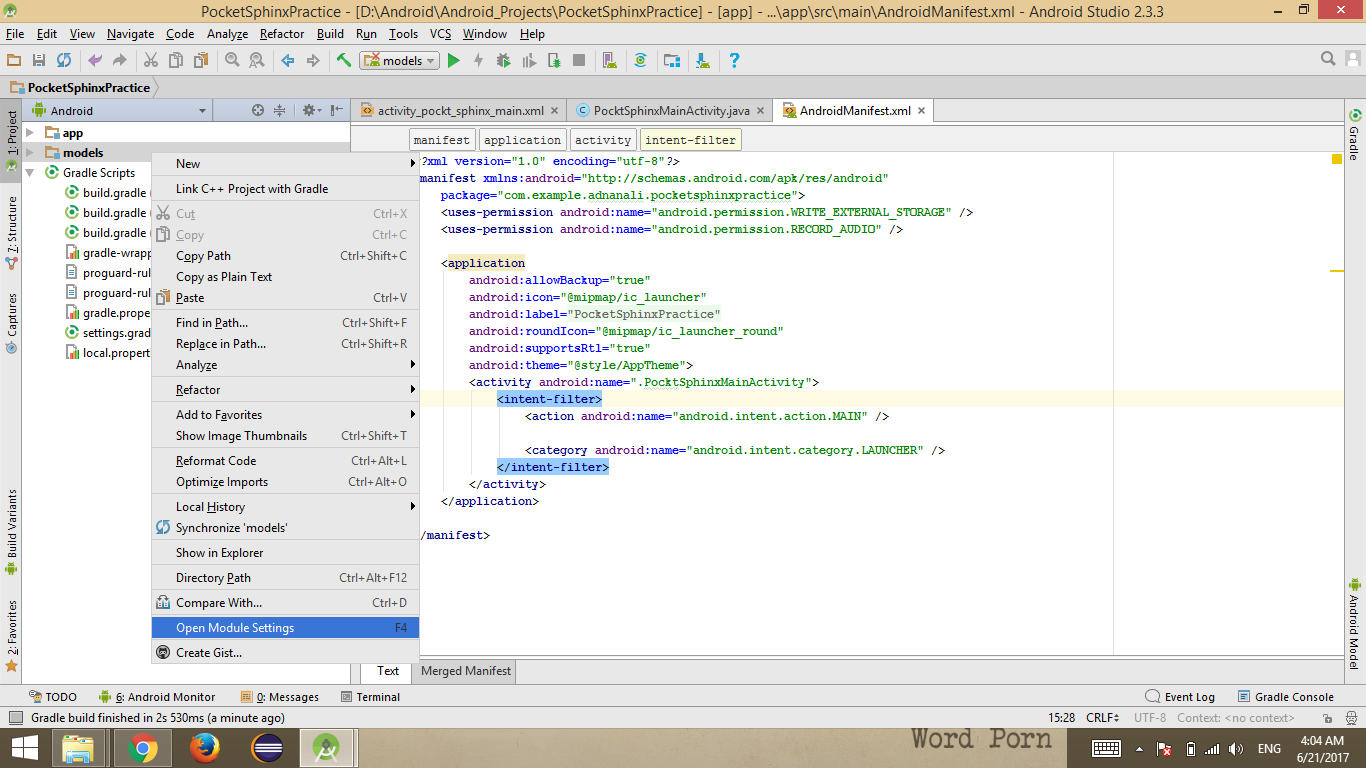Click the Text tab below the editor
The height and width of the screenshot is (768, 1366).
coord(388,671)
